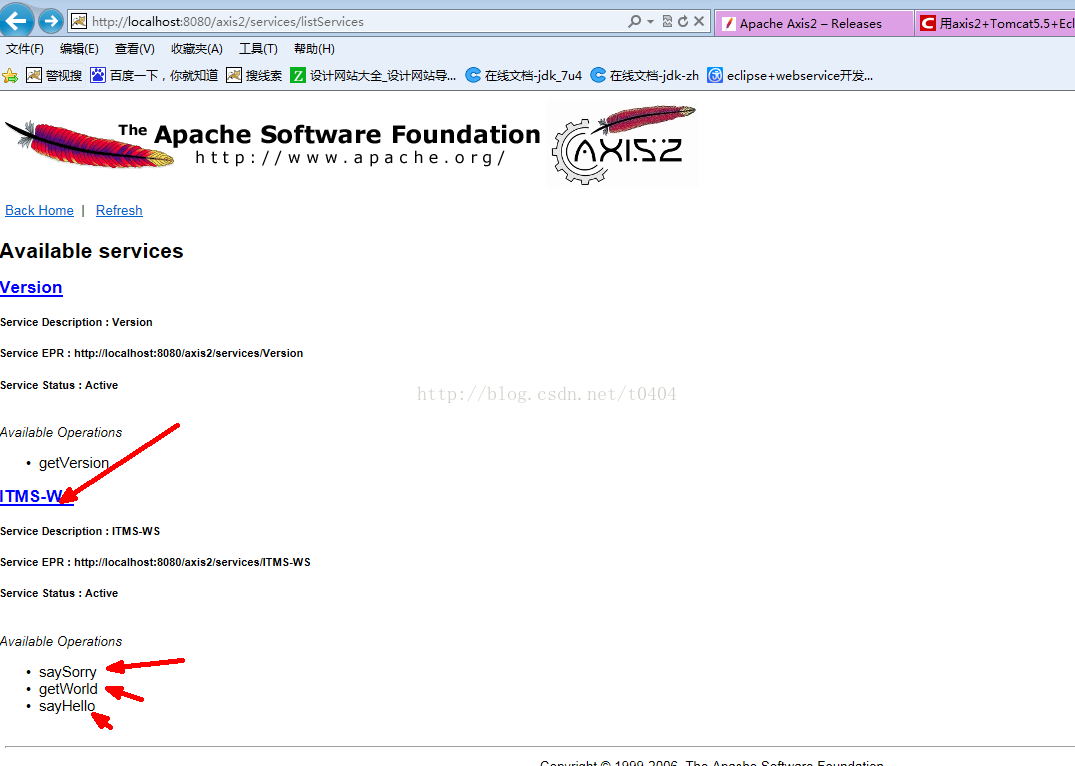Image resolution: width=1075 pixels, height=766 pixels.
Task: Open the ITMS-WS service link
Action: [x=36, y=496]
